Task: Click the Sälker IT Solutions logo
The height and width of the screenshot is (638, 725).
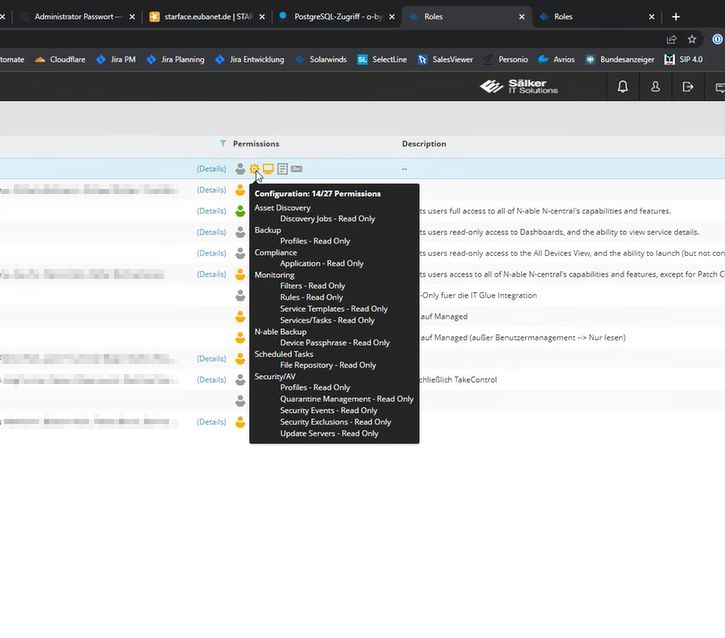Action: point(519,87)
